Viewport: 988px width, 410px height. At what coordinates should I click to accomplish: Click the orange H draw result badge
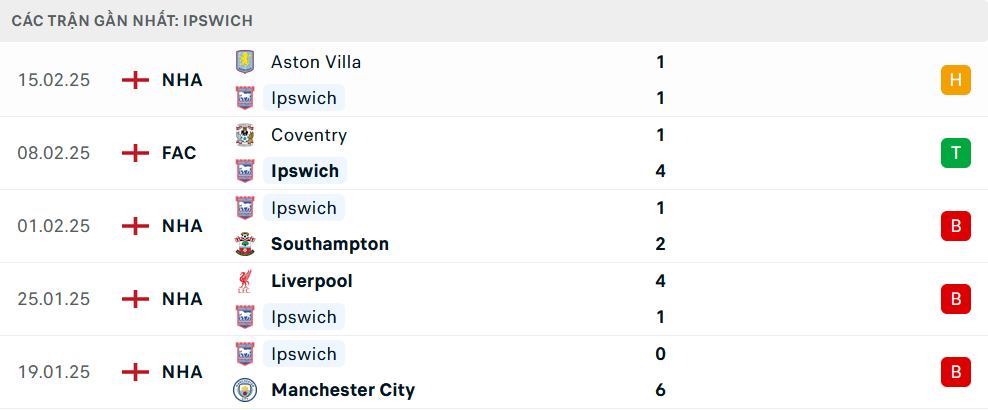tap(956, 80)
